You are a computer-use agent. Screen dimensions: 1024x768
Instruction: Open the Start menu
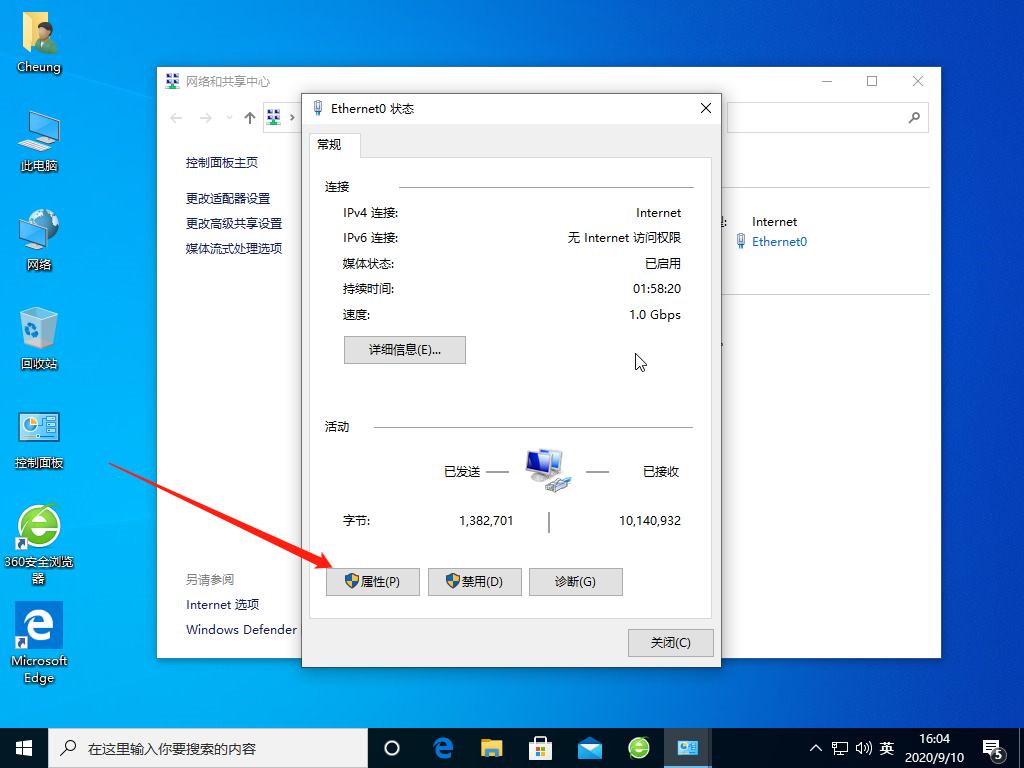tap(22, 747)
